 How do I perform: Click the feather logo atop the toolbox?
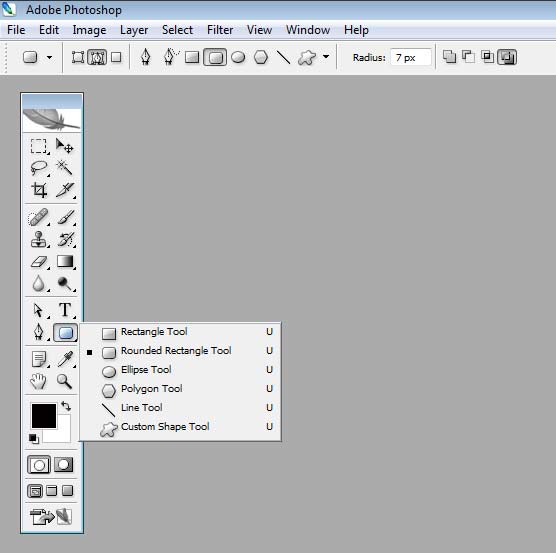pyautogui.click(x=52, y=119)
